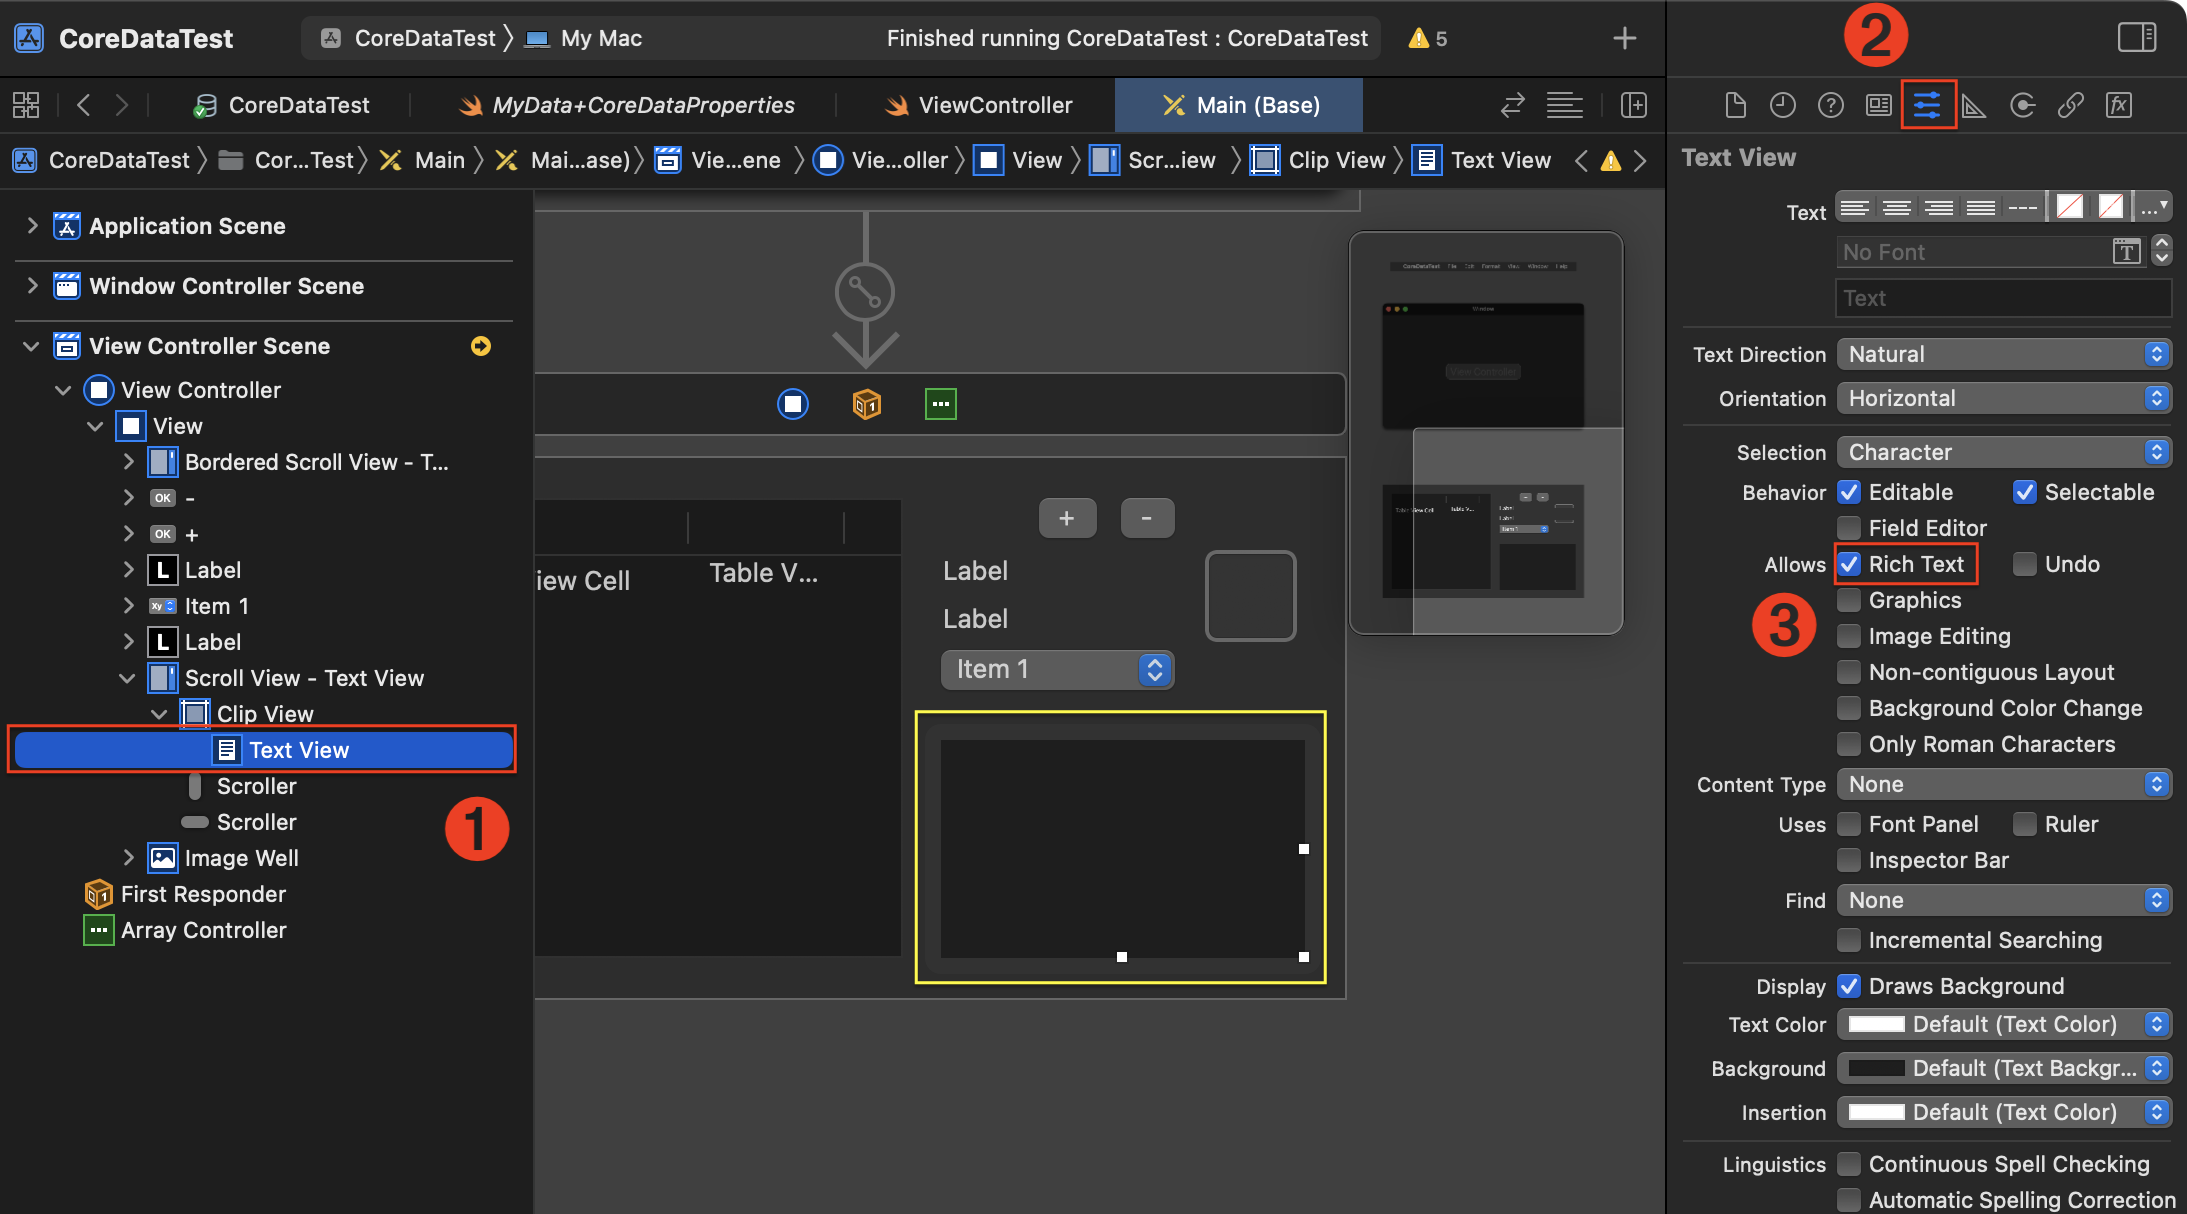Click the add editor on right icon

coord(1634,105)
